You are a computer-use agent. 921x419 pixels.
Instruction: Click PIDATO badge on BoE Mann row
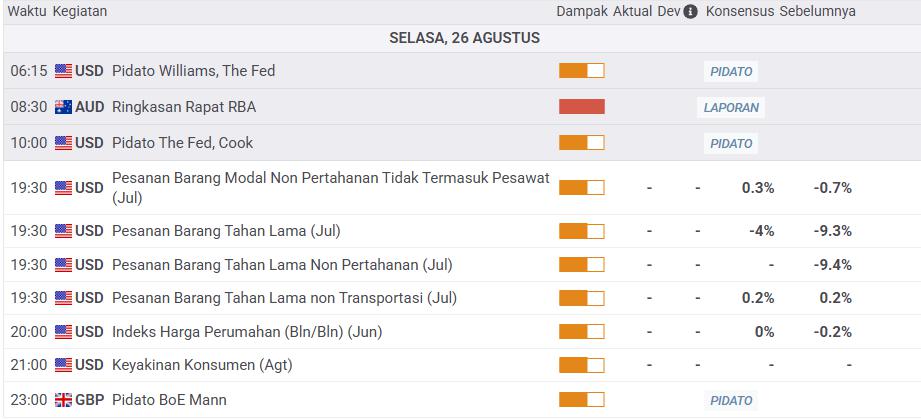(x=731, y=401)
